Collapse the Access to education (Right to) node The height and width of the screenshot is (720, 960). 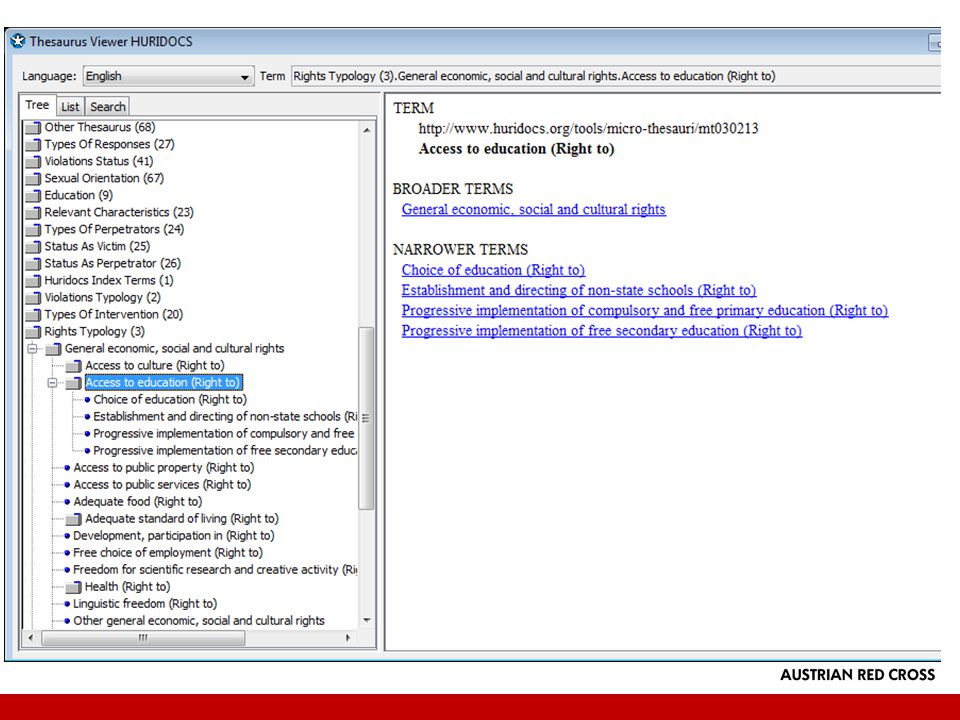52,383
